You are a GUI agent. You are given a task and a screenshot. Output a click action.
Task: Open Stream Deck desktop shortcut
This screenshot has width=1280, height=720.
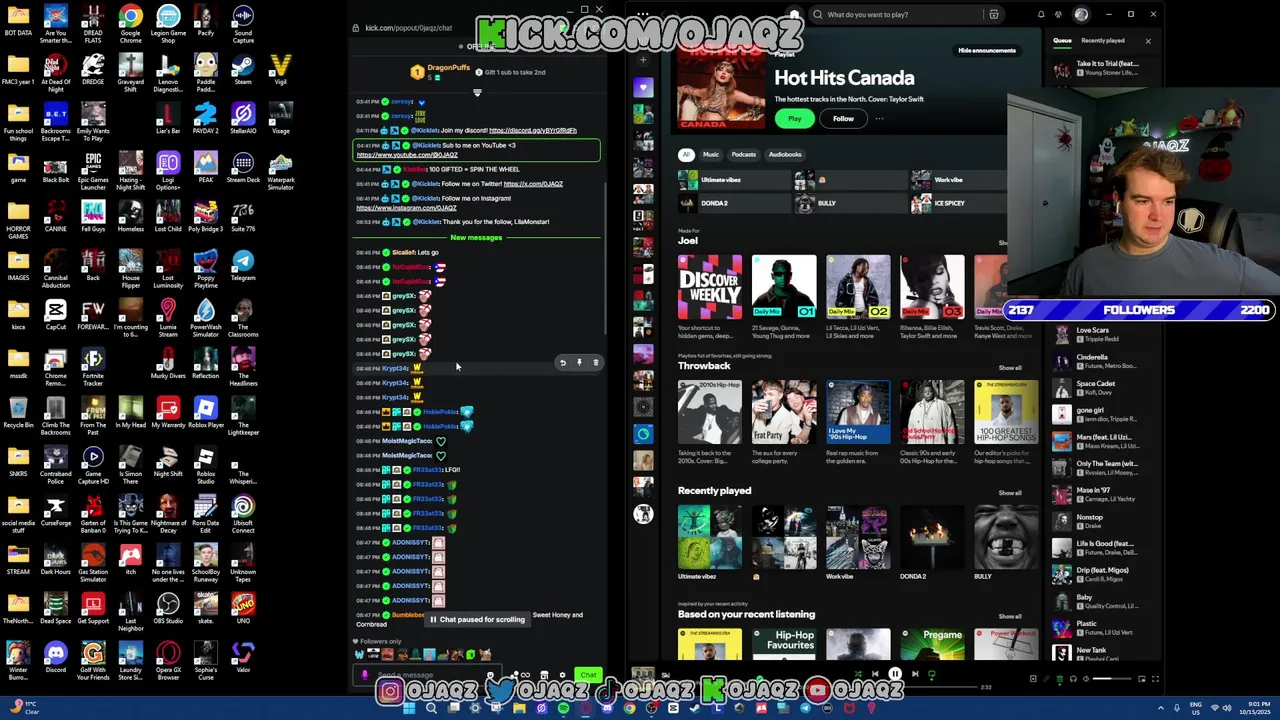click(x=243, y=168)
